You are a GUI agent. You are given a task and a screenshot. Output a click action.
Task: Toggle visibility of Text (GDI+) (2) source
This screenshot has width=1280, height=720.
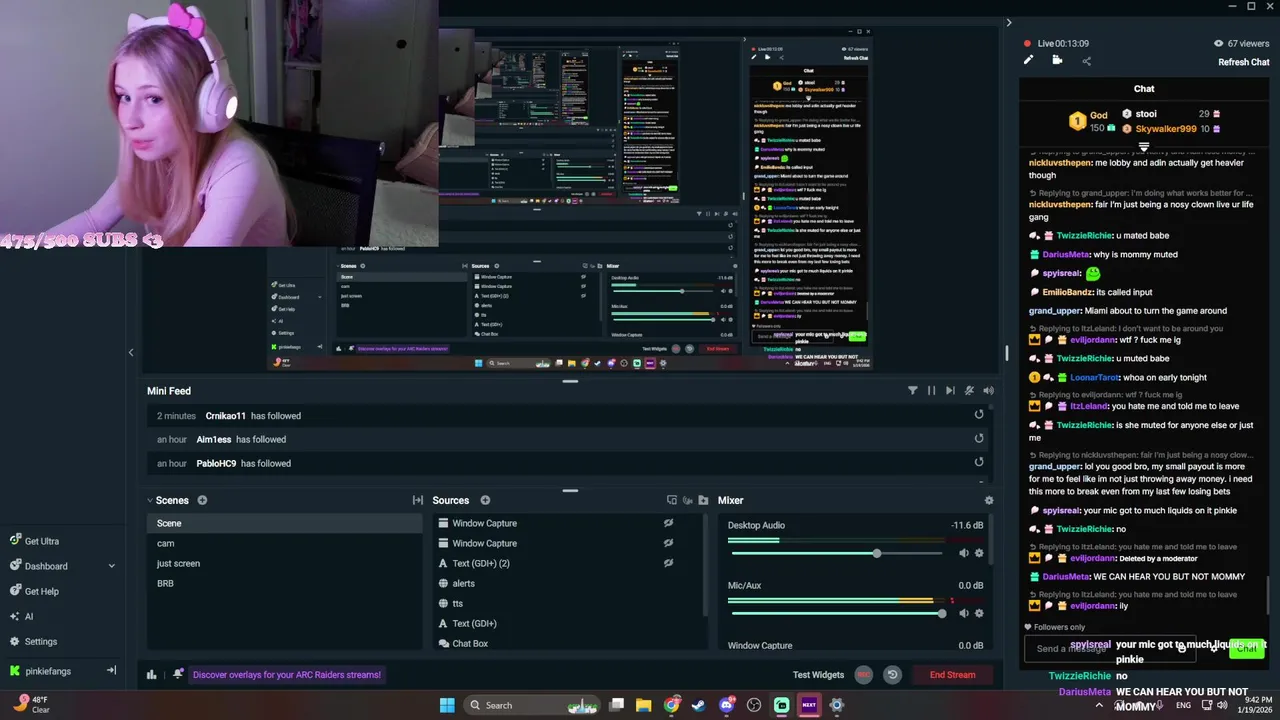(x=668, y=563)
